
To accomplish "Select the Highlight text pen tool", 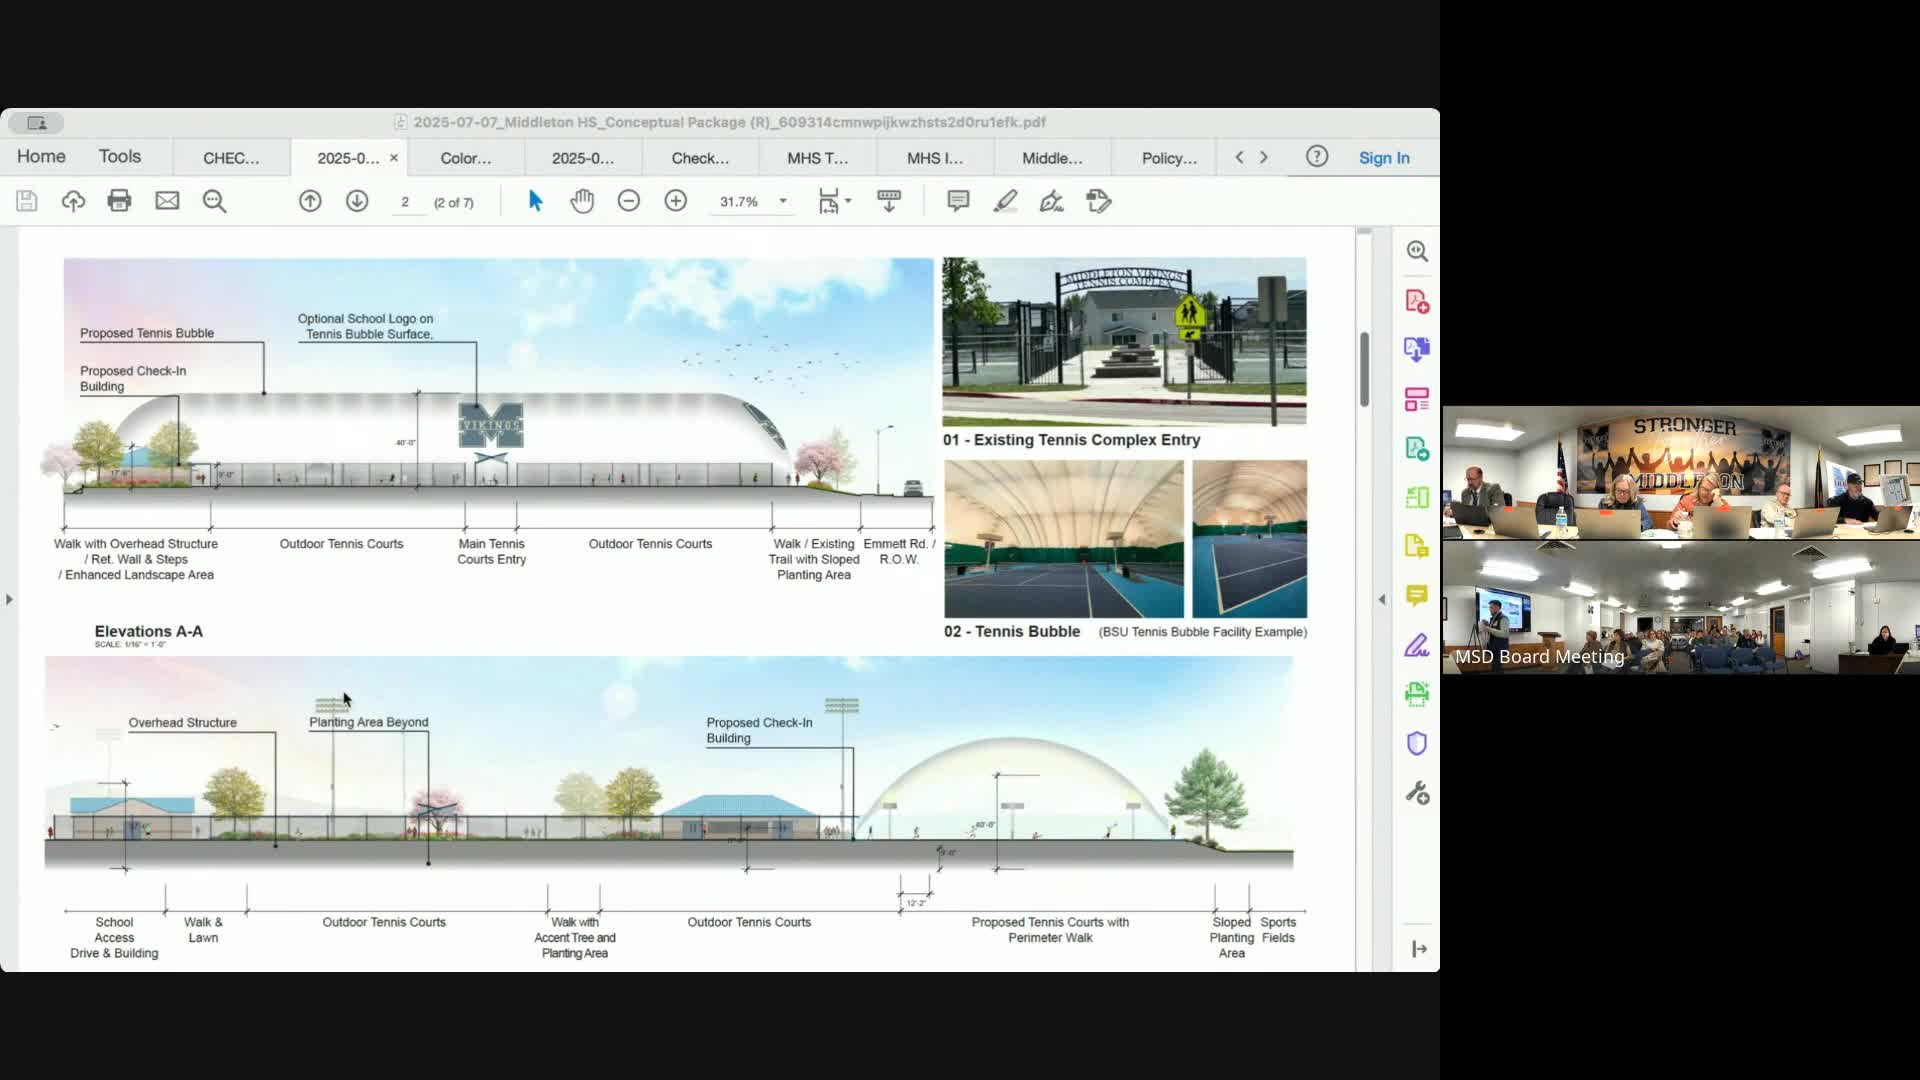I will click(1005, 201).
